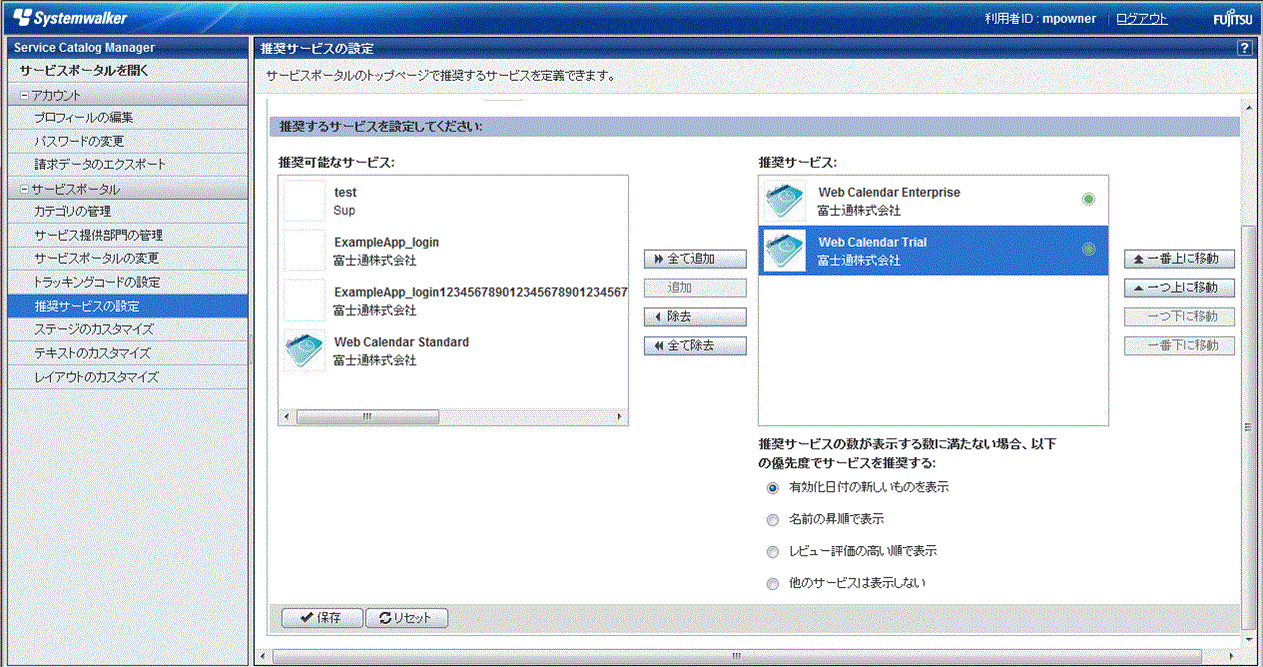1263x667 pixels.
Task: Open the help question mark icon
Action: click(x=1244, y=48)
